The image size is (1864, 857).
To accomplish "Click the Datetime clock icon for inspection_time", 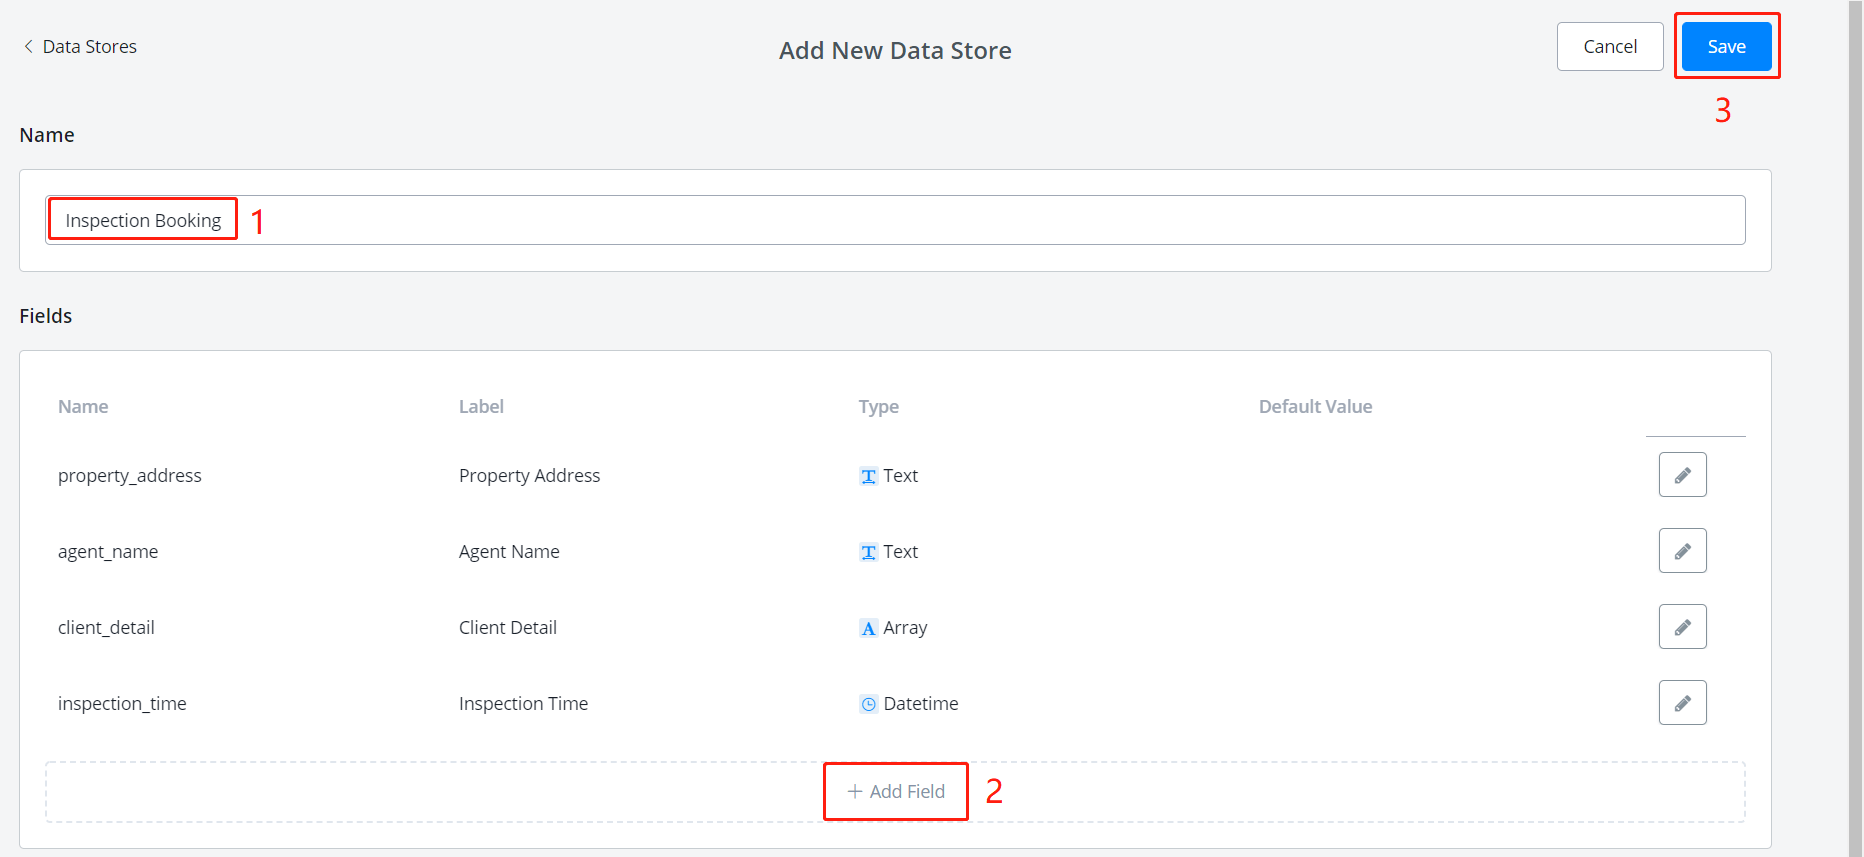I will click(868, 704).
